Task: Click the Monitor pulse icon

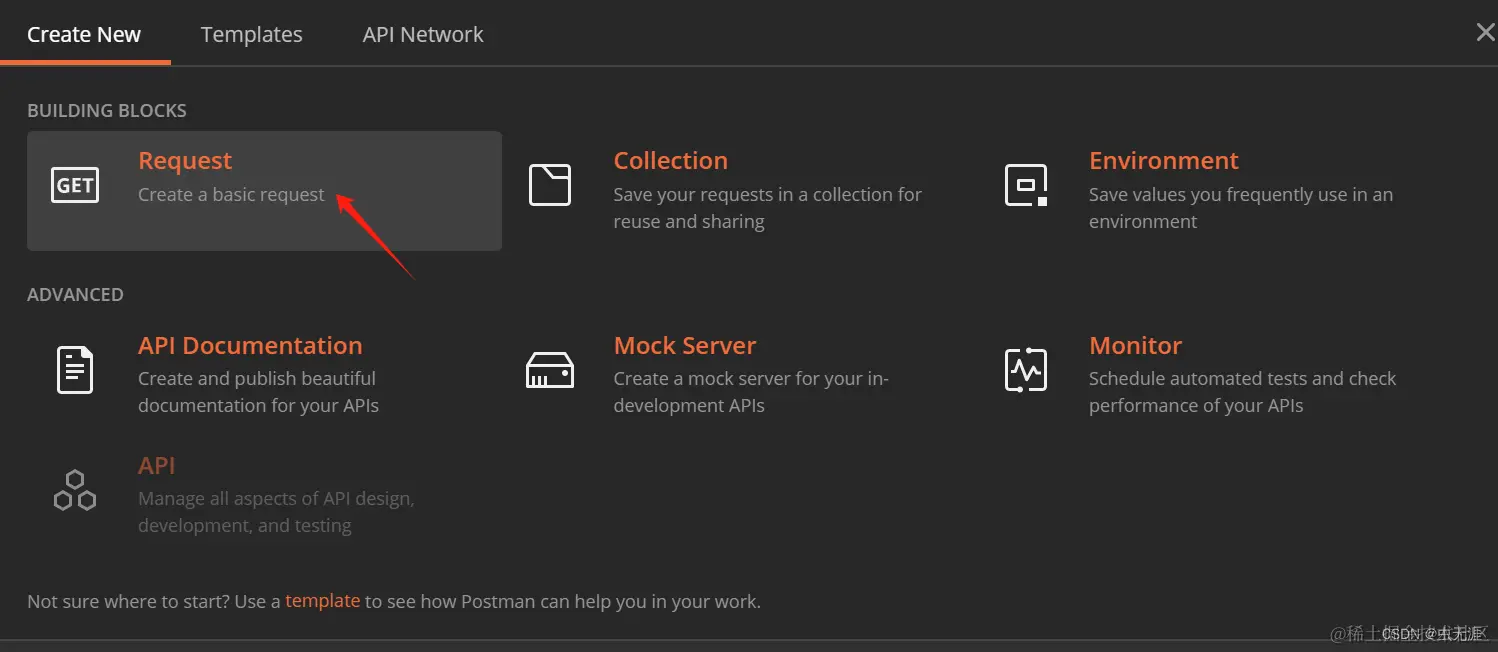Action: pos(1026,370)
